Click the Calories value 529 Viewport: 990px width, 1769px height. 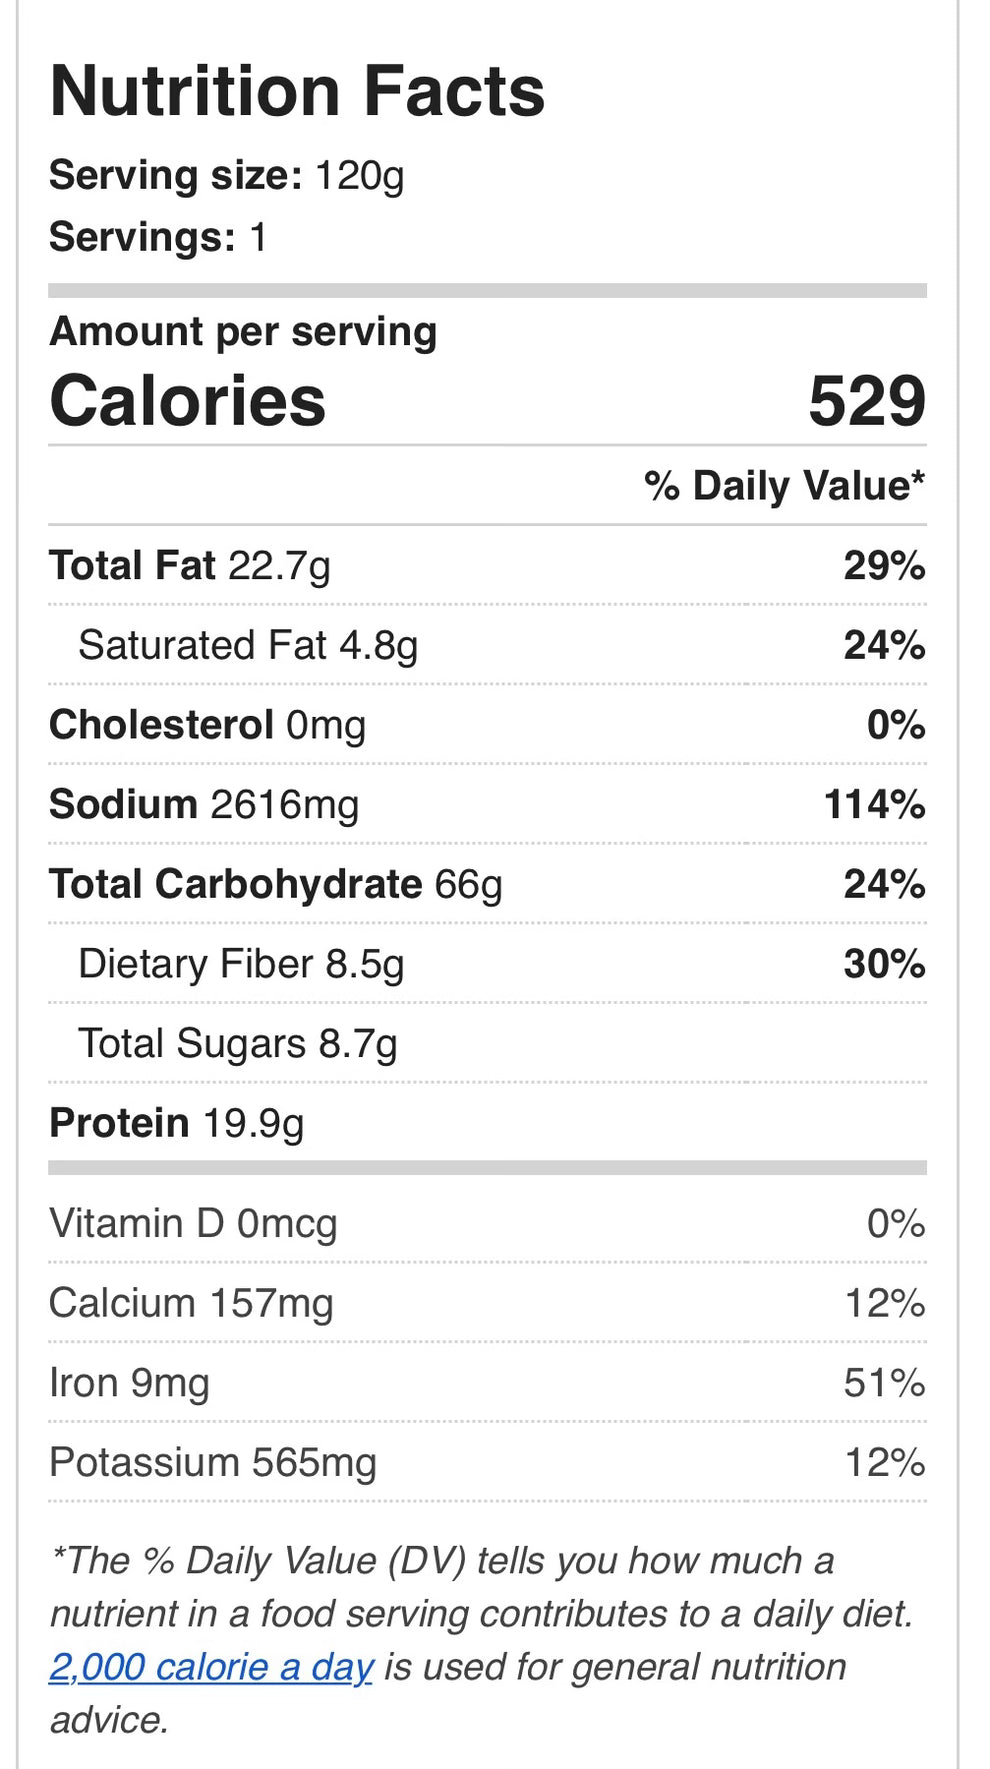point(866,401)
